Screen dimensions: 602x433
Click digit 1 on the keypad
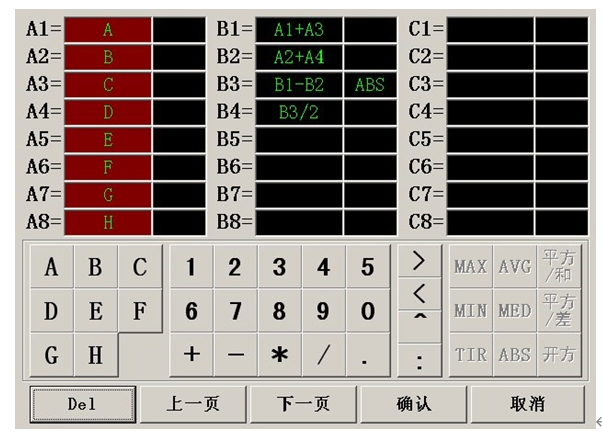pos(191,266)
